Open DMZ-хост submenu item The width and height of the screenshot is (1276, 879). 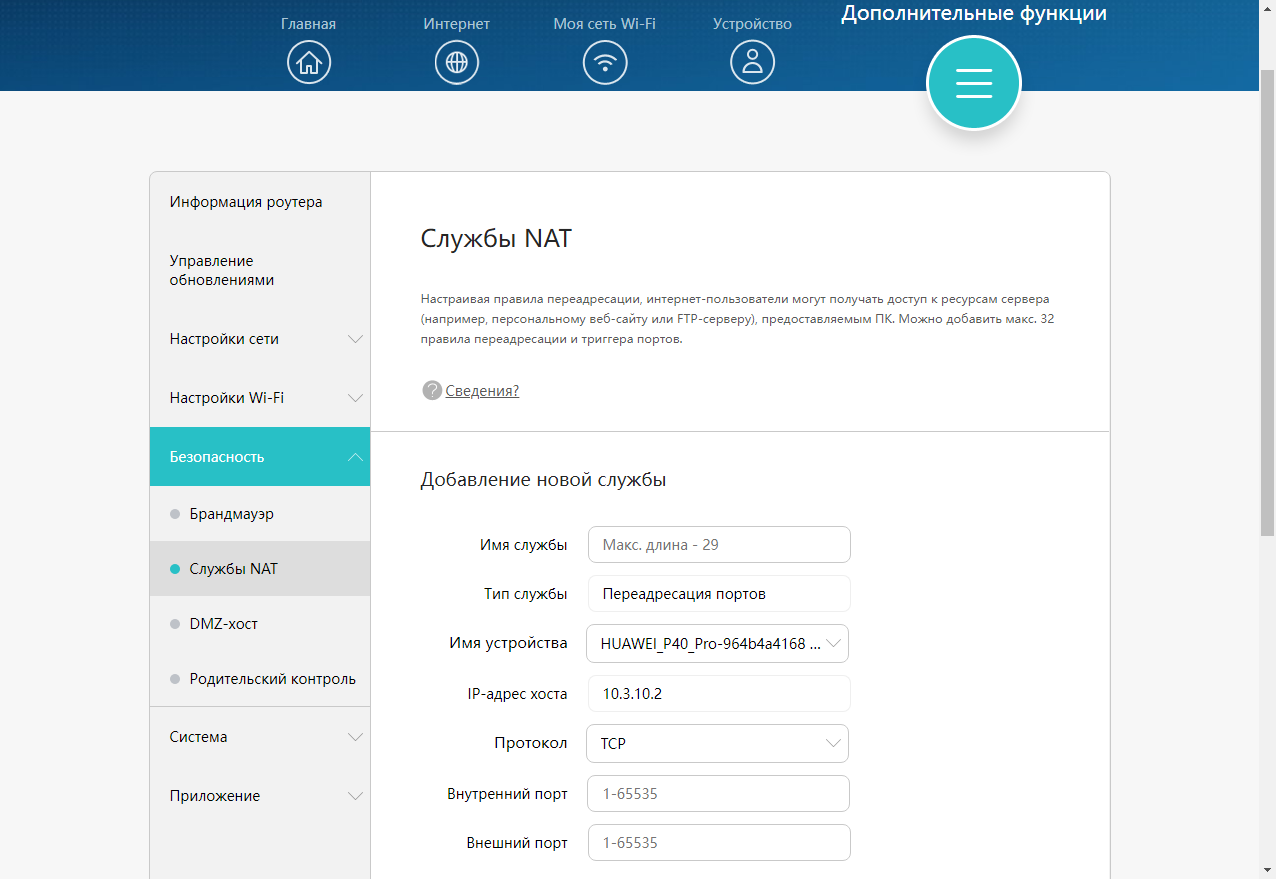tap(260, 624)
